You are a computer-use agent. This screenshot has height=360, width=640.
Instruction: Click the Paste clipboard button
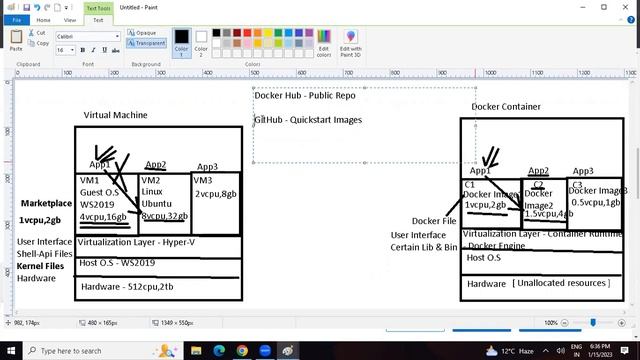pos(16,40)
